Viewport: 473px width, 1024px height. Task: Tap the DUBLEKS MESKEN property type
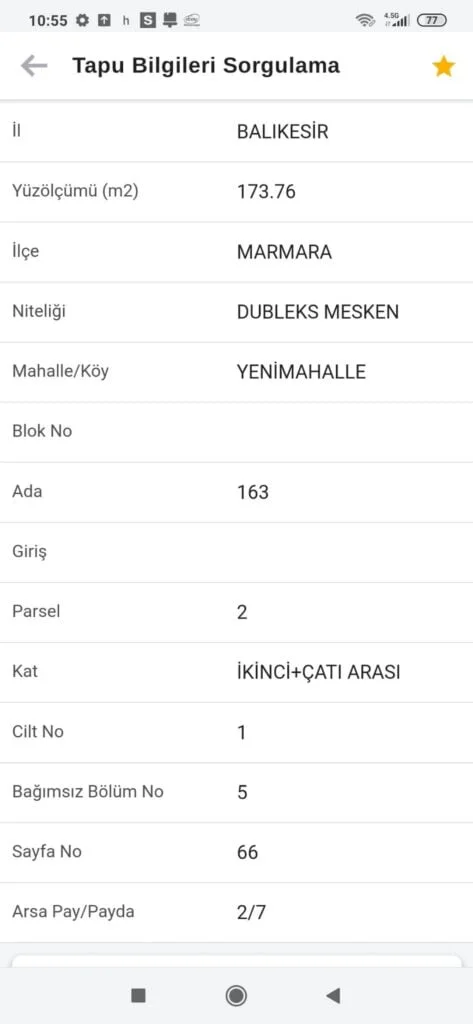(x=318, y=312)
